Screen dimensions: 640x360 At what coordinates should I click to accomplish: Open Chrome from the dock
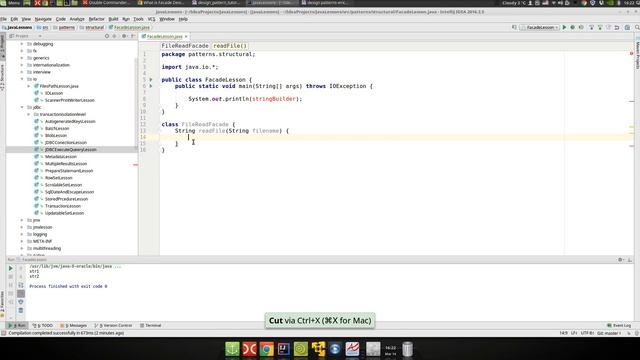pyautogui.click(x=267, y=349)
